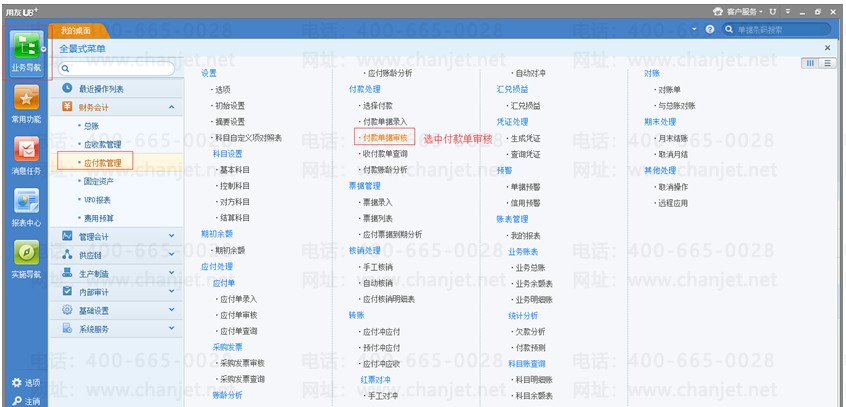Open 远程应用 entry

(x=673, y=203)
